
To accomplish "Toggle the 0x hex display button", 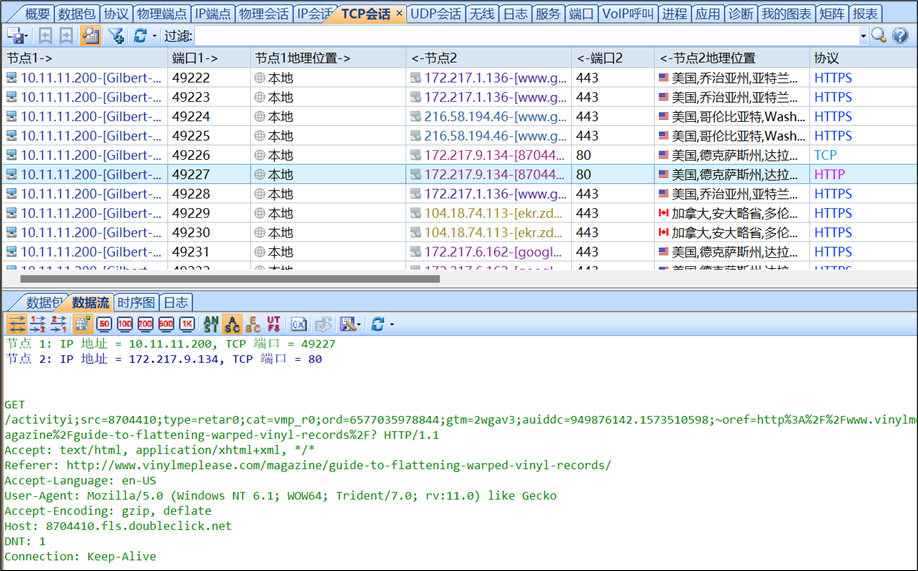I will pyautogui.click(x=298, y=324).
